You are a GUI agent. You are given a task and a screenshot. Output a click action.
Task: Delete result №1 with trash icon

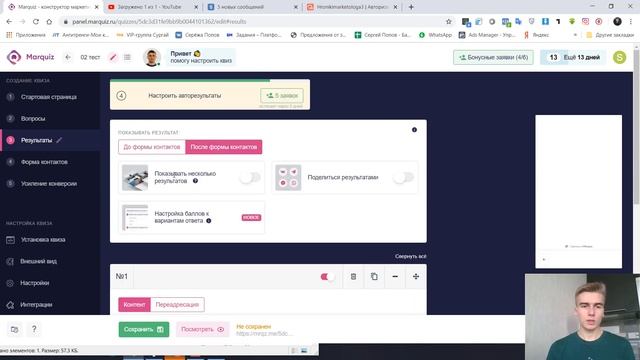pyautogui.click(x=353, y=277)
